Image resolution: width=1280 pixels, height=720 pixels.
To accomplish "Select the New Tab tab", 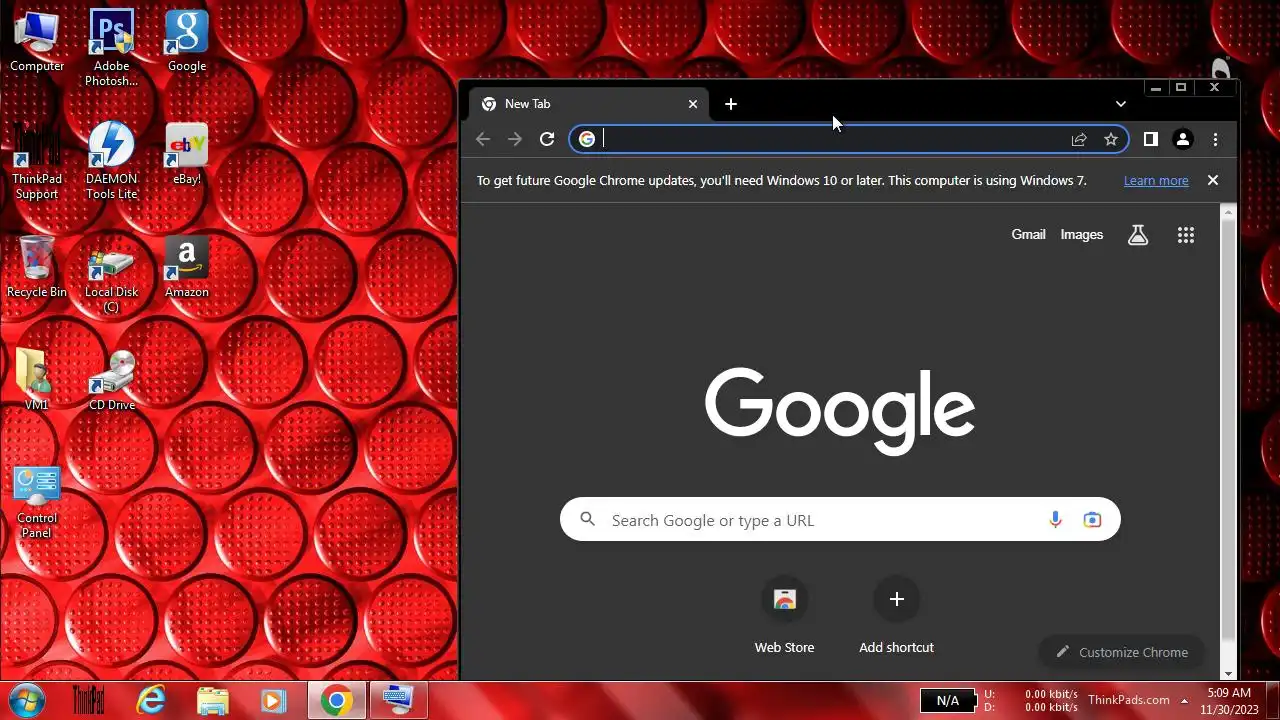I will point(590,104).
